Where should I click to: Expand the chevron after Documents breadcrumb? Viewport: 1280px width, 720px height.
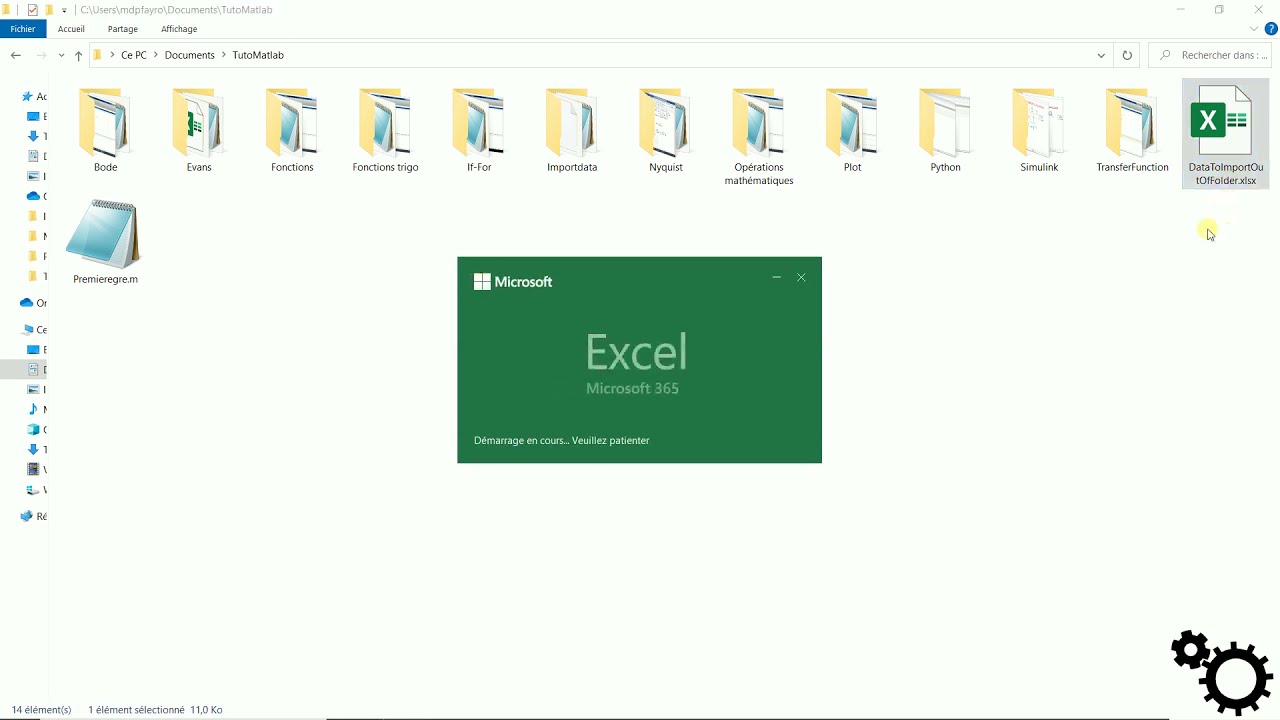(223, 55)
